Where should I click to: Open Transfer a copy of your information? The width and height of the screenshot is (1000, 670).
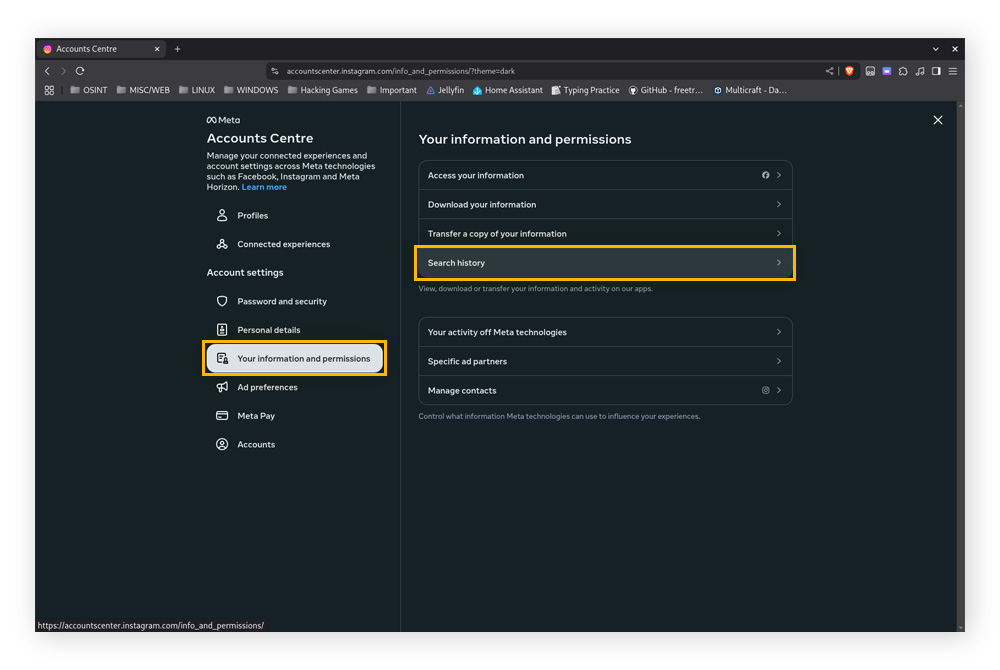605,234
